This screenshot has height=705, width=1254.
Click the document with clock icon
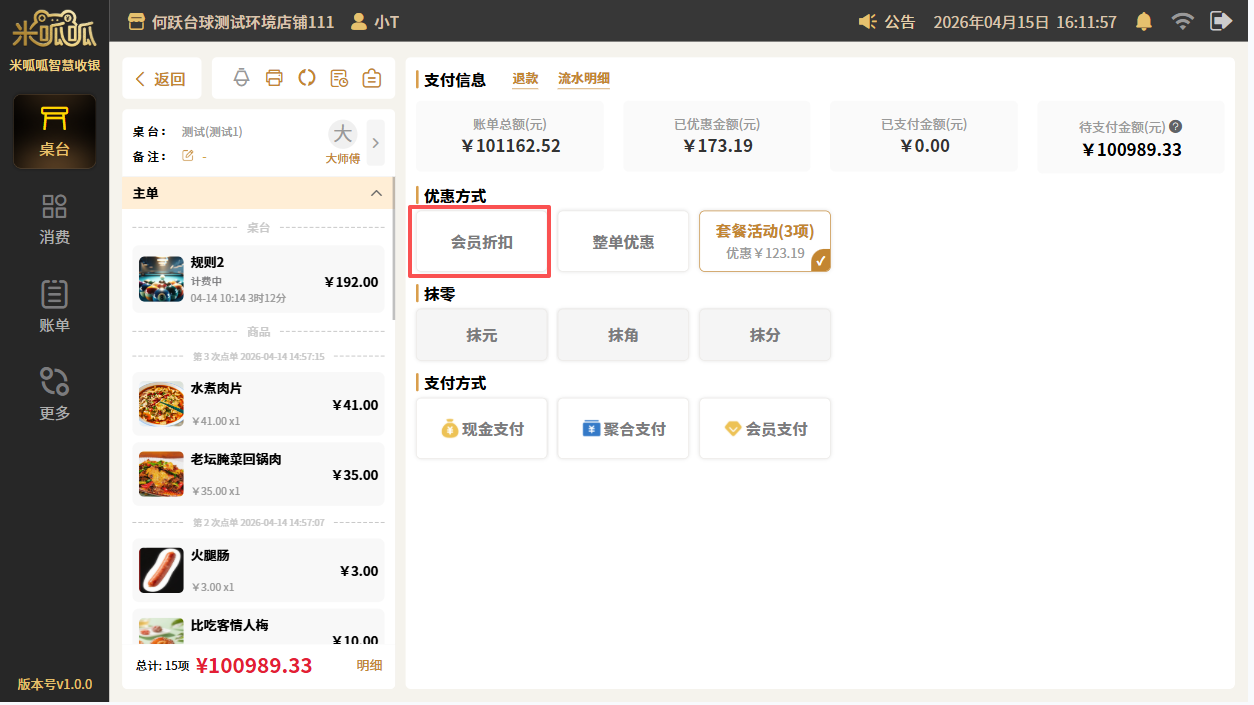[x=339, y=78]
